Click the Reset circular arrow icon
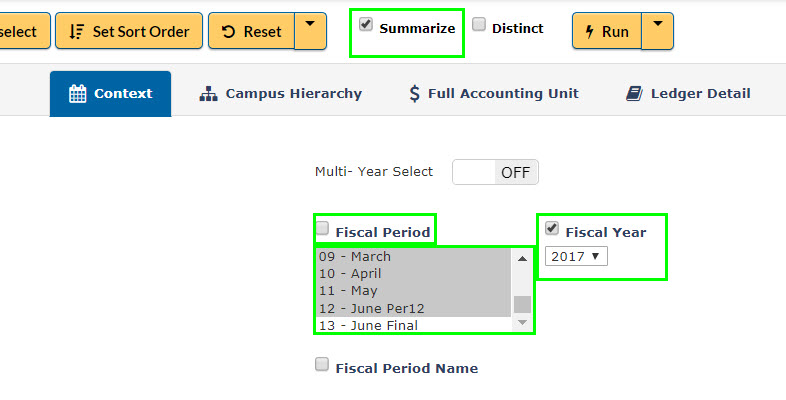This screenshot has width=786, height=400. [229, 32]
